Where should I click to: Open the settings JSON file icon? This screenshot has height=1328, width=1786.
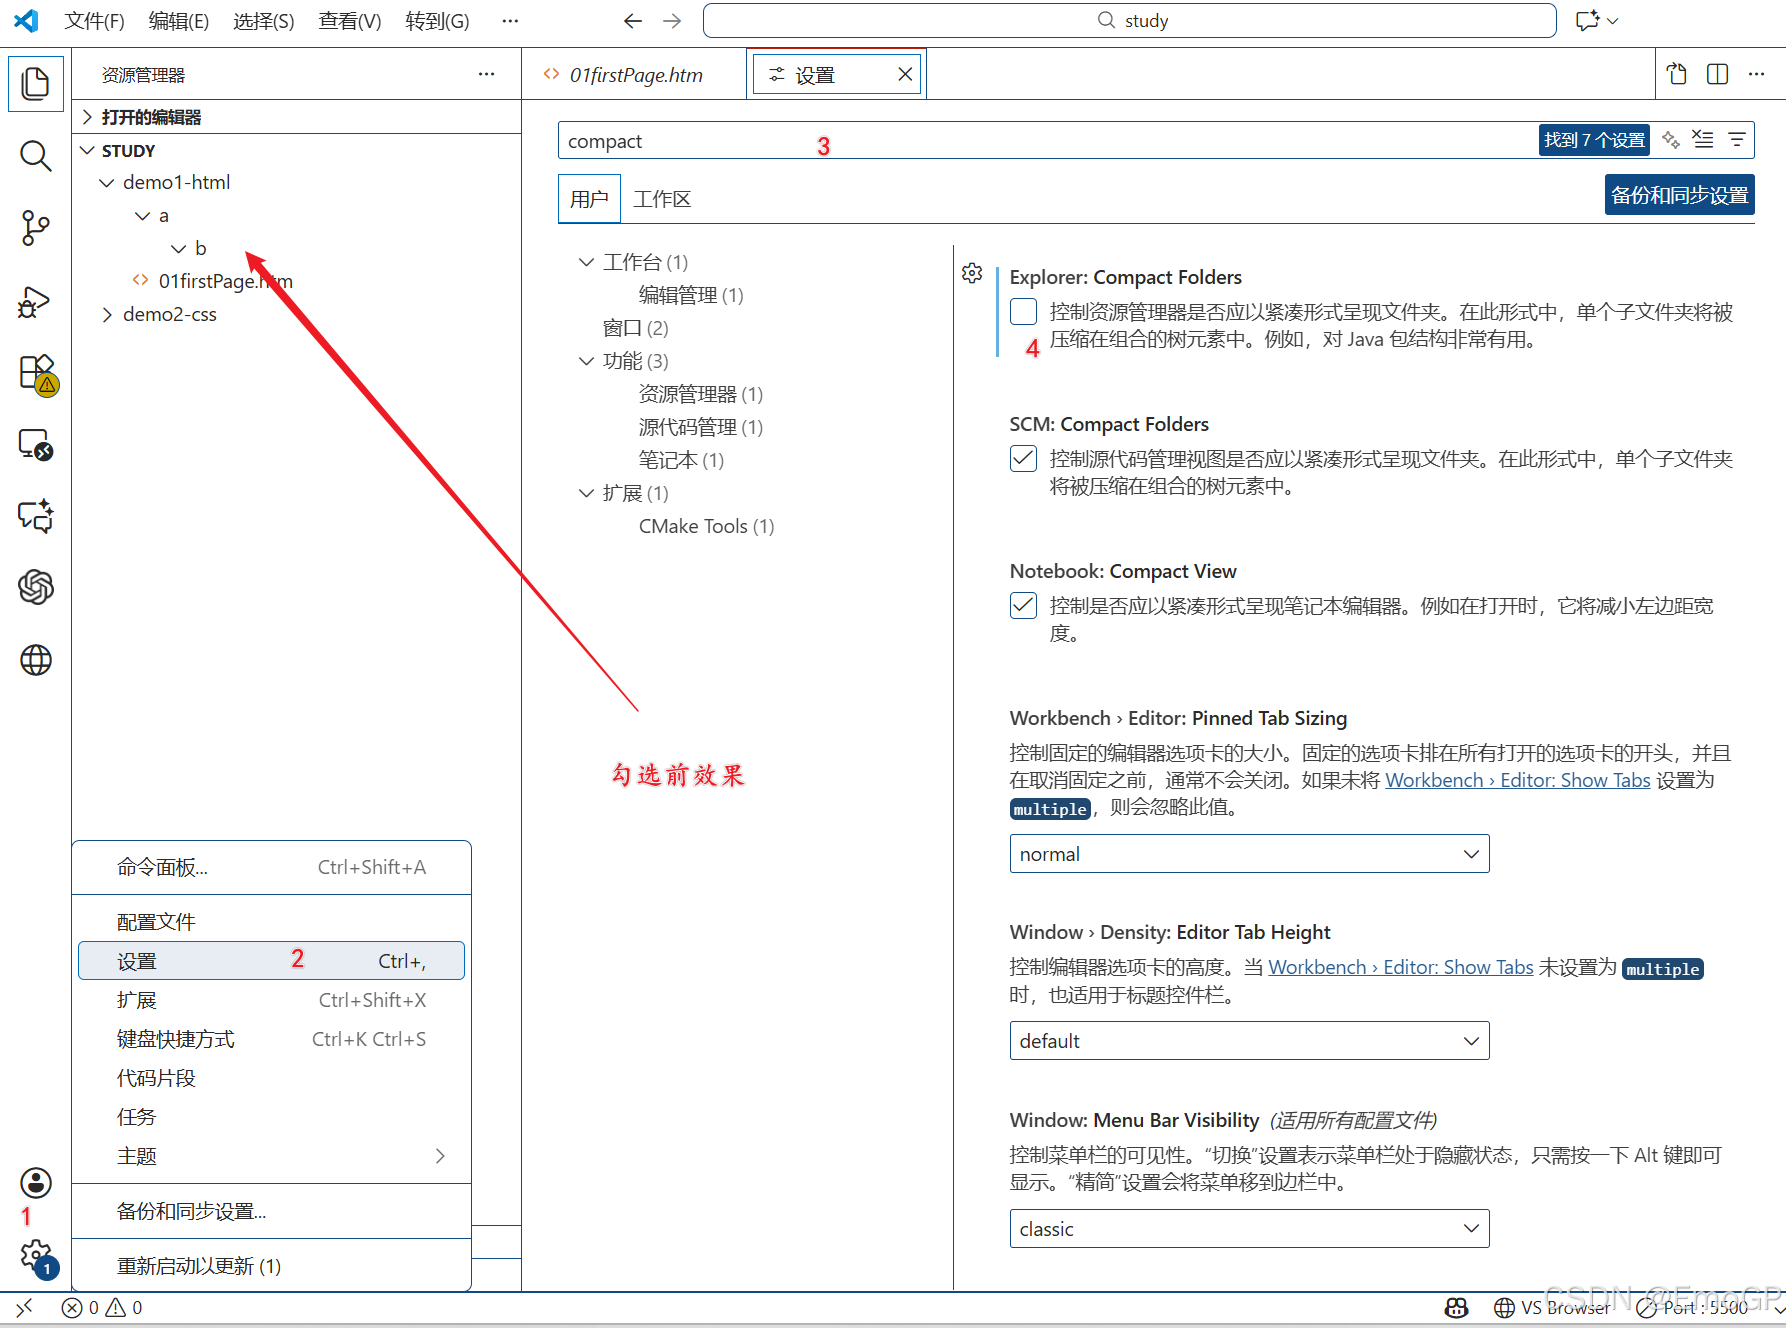coord(1677,74)
